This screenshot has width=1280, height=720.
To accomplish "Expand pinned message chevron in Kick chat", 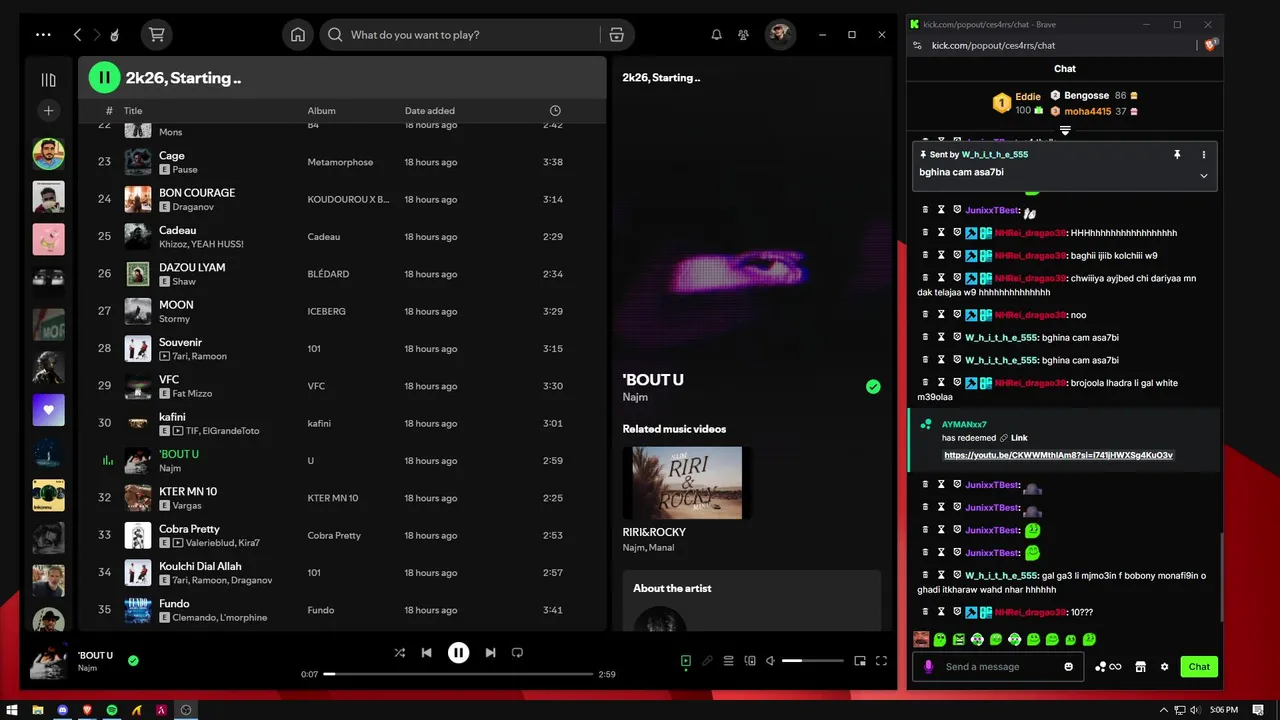I will coord(1203,175).
